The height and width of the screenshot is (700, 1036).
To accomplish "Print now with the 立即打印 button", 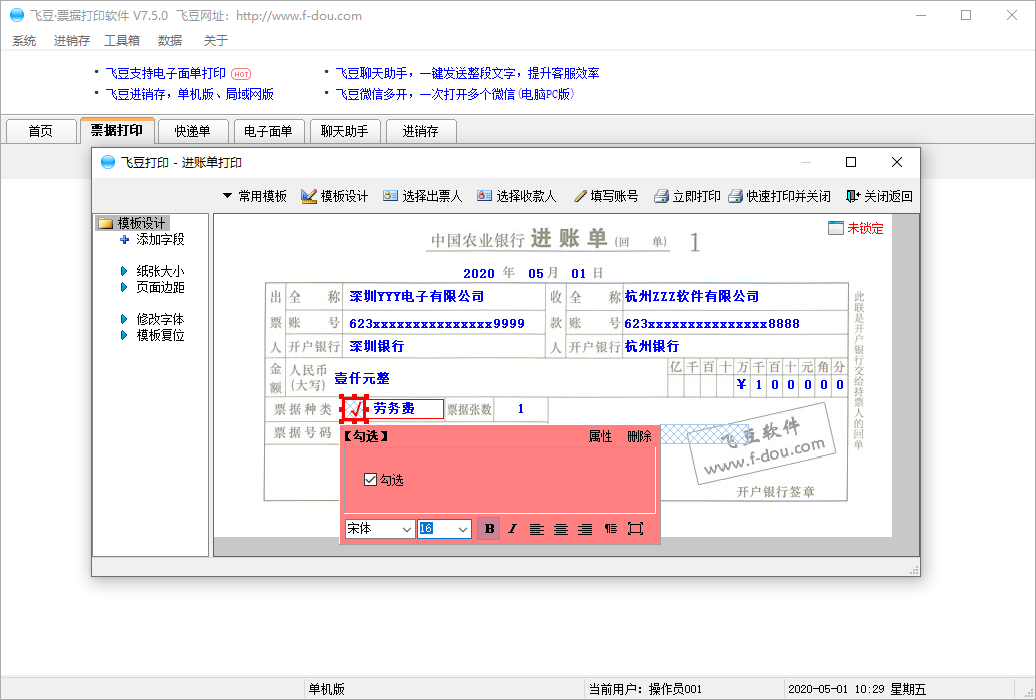I will 687,196.
